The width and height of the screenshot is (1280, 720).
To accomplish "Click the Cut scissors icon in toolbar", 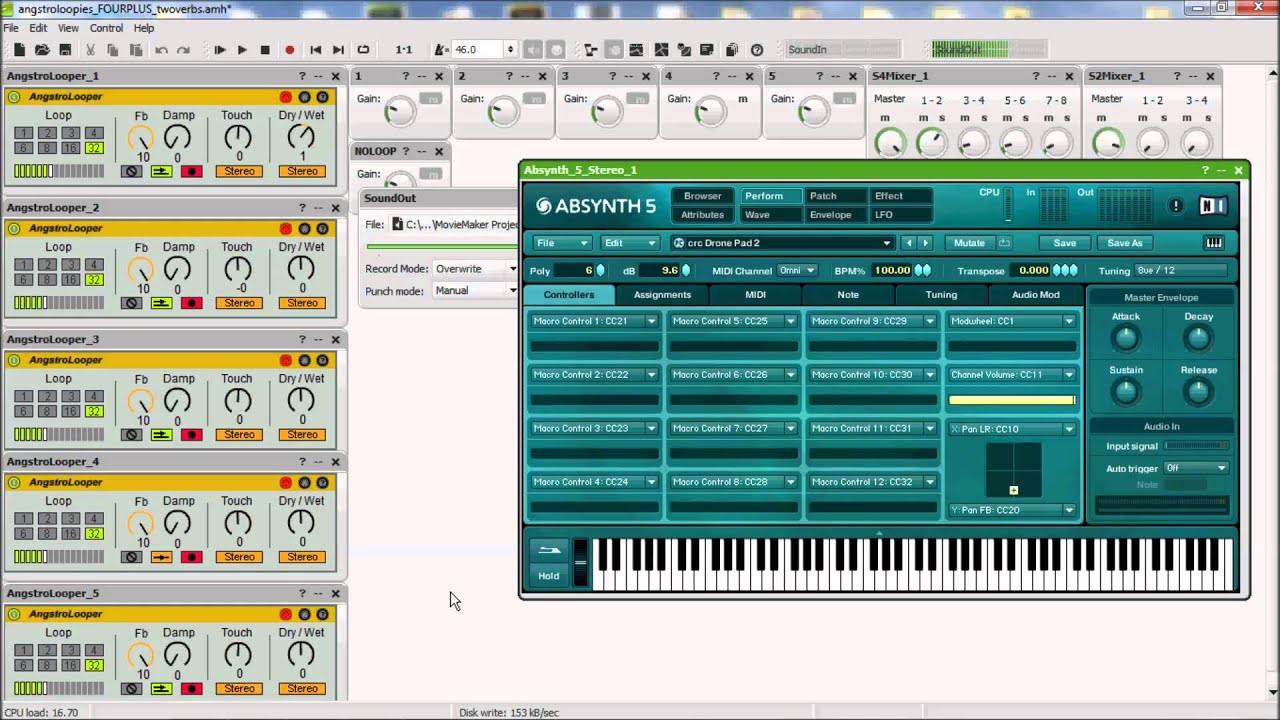I will pyautogui.click(x=91, y=50).
